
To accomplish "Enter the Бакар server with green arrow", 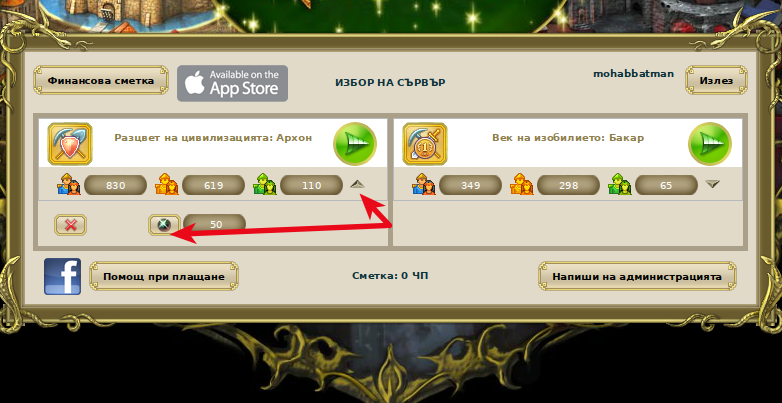I will [x=710, y=144].
